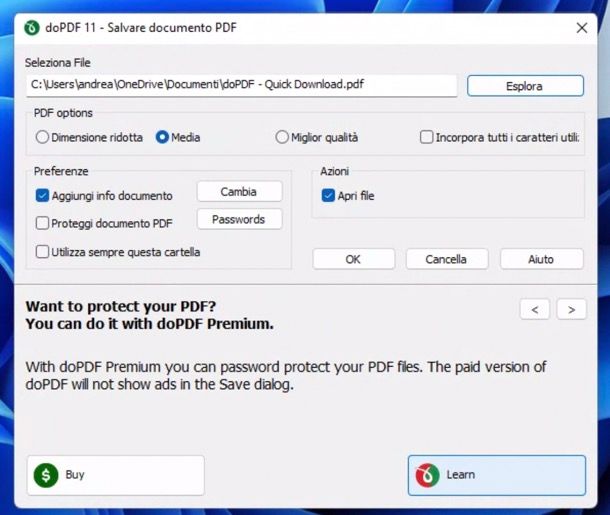Click the green dollar Buy icon
This screenshot has height=515, width=610.
pyautogui.click(x=46, y=475)
